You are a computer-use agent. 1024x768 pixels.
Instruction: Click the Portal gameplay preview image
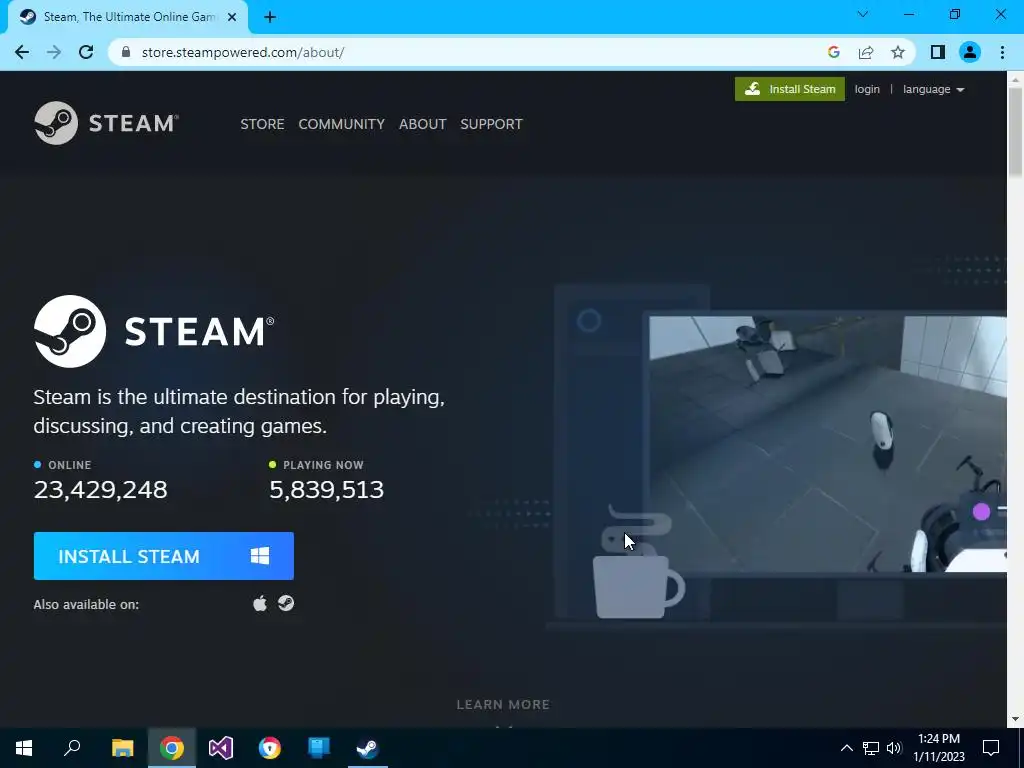click(x=827, y=444)
